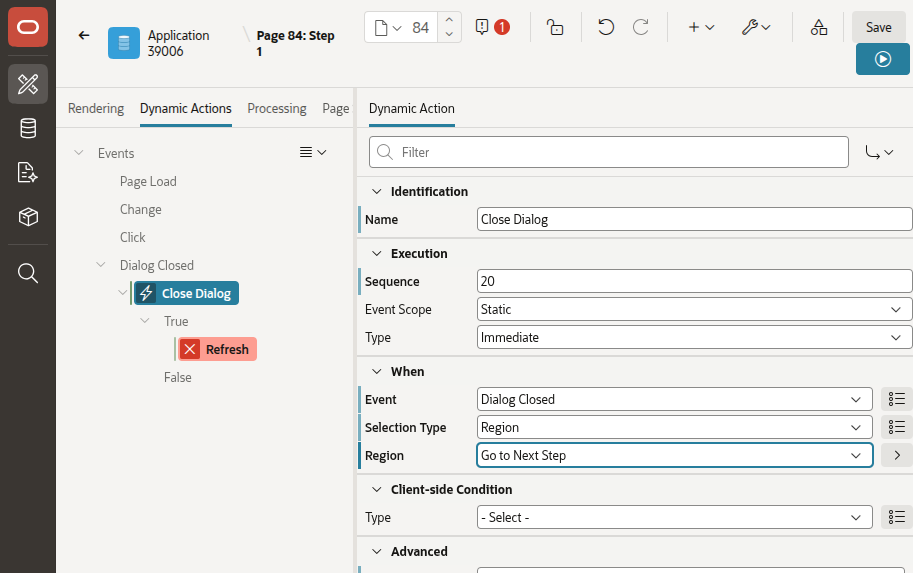Collapse the When section
Screen dimensions: 913x573
(x=377, y=372)
